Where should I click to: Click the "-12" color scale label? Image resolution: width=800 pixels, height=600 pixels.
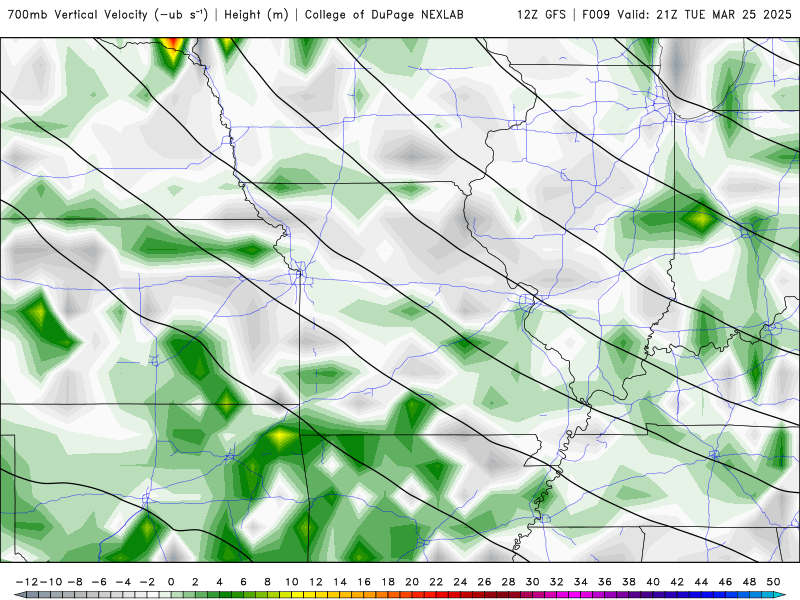click(26, 582)
